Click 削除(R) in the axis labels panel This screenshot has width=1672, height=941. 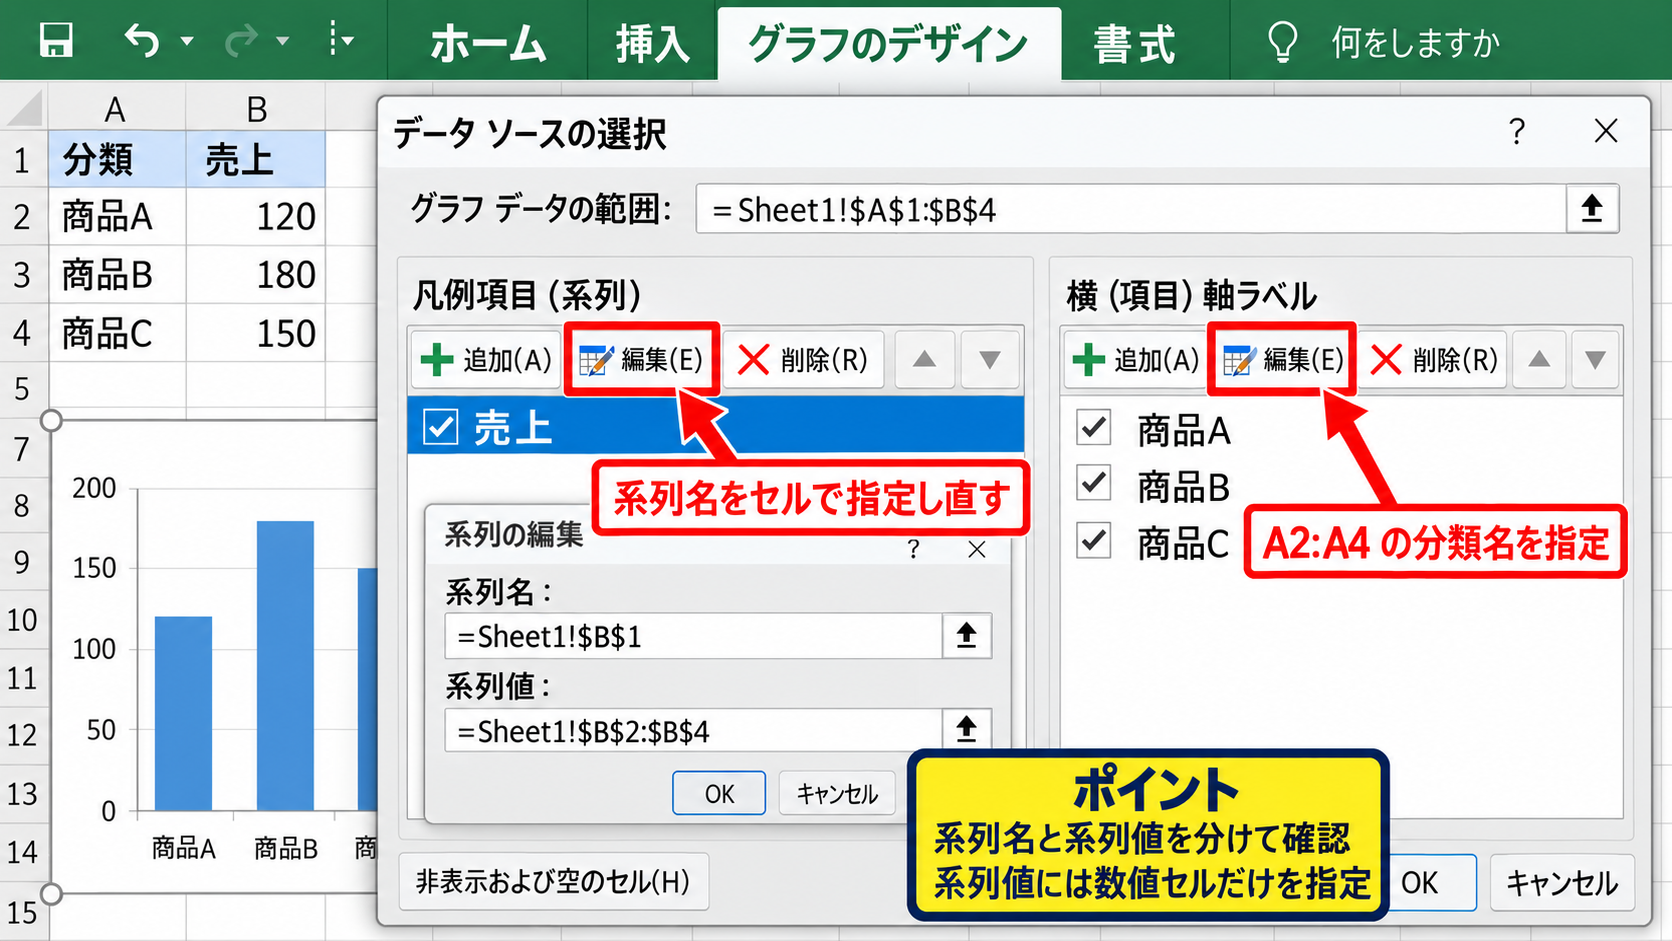(1433, 360)
